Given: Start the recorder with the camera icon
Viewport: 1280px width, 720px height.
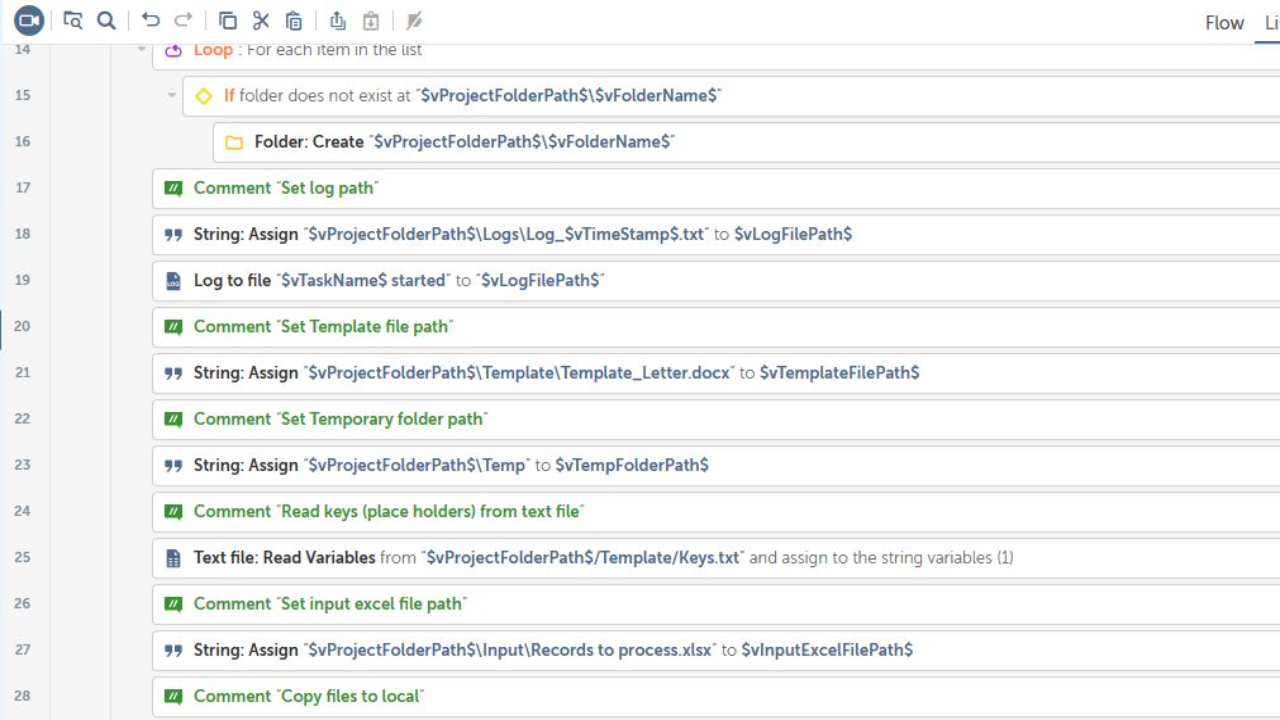Looking at the screenshot, I should point(29,20).
